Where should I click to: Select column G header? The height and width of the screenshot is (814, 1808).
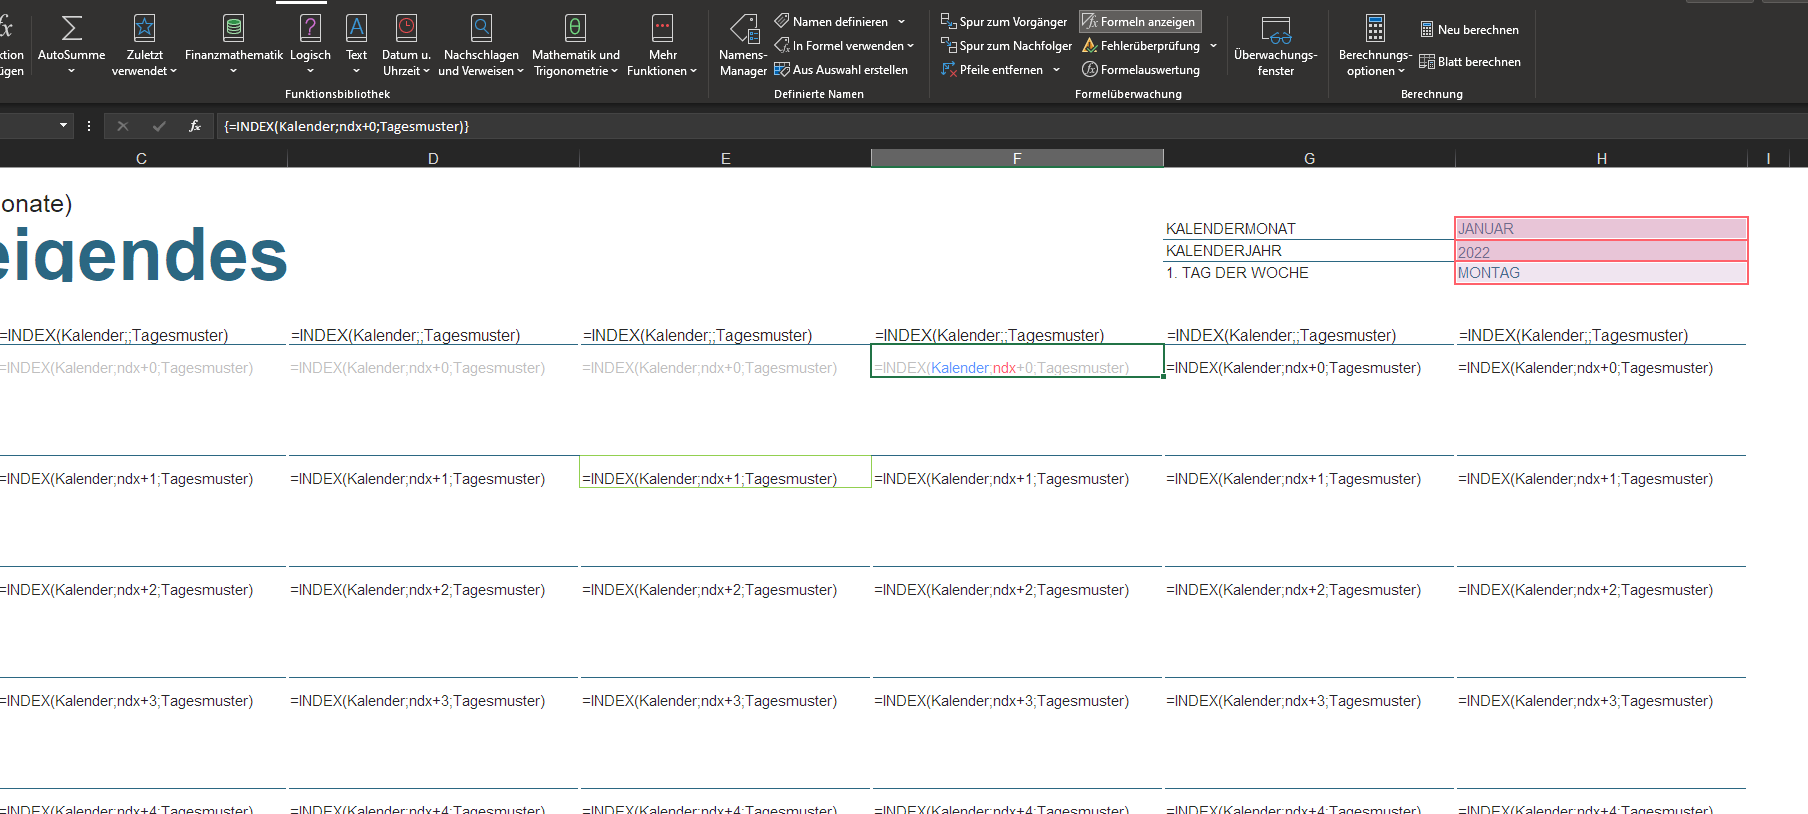1309,158
